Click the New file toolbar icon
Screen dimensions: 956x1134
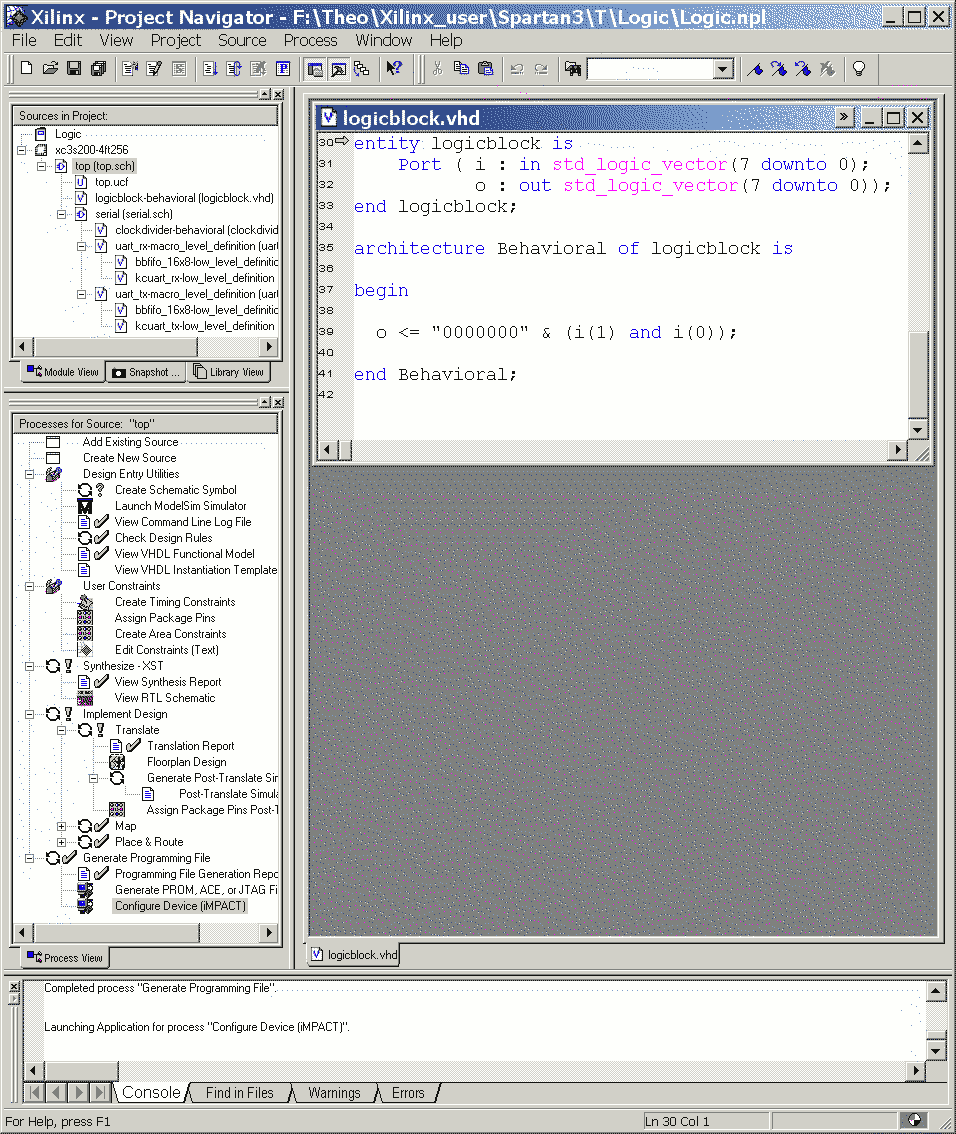[x=27, y=69]
